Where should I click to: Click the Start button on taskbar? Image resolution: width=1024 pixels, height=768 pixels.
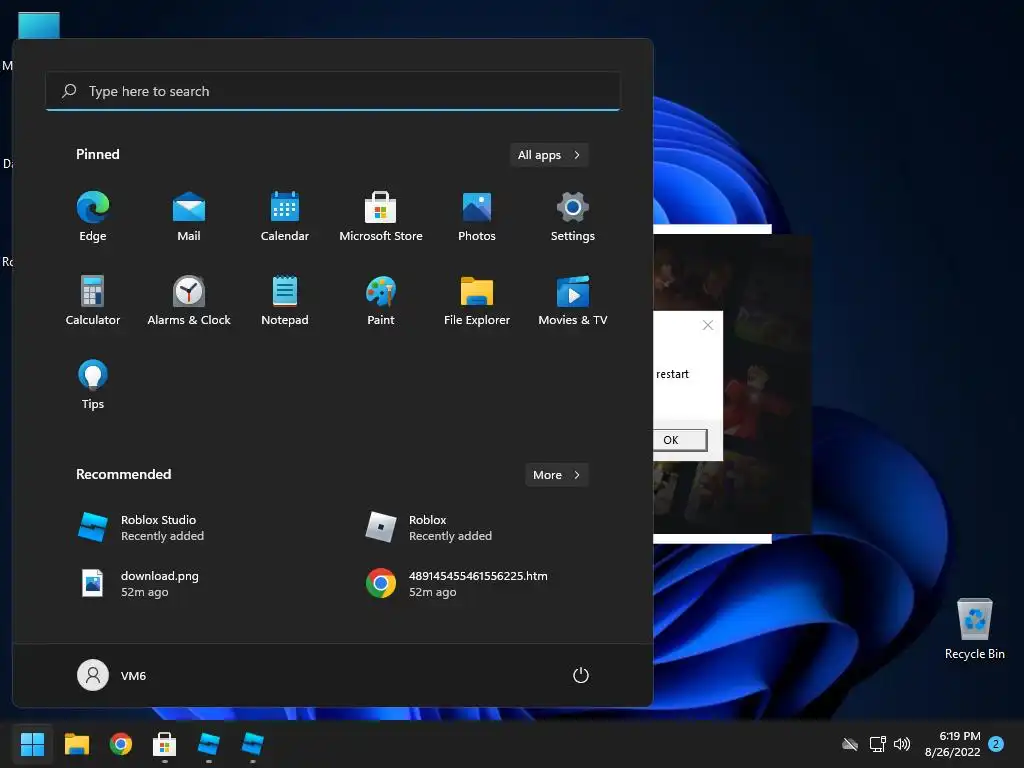pos(32,744)
